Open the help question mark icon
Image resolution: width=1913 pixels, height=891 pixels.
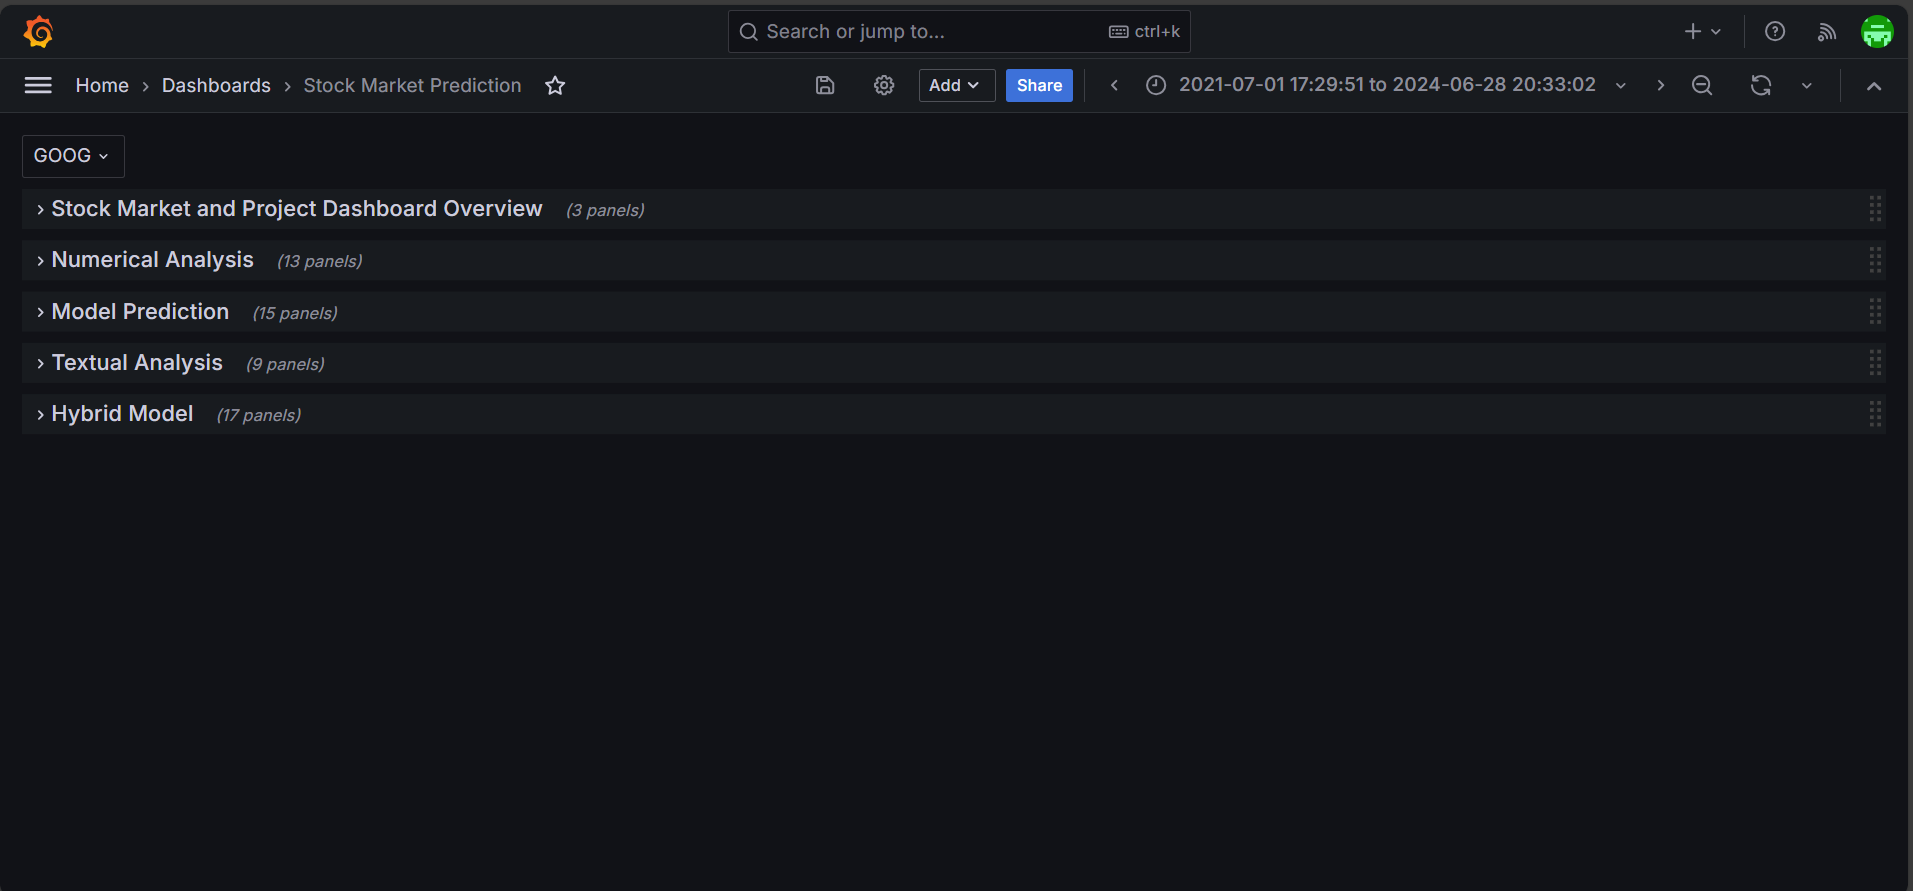(1775, 32)
